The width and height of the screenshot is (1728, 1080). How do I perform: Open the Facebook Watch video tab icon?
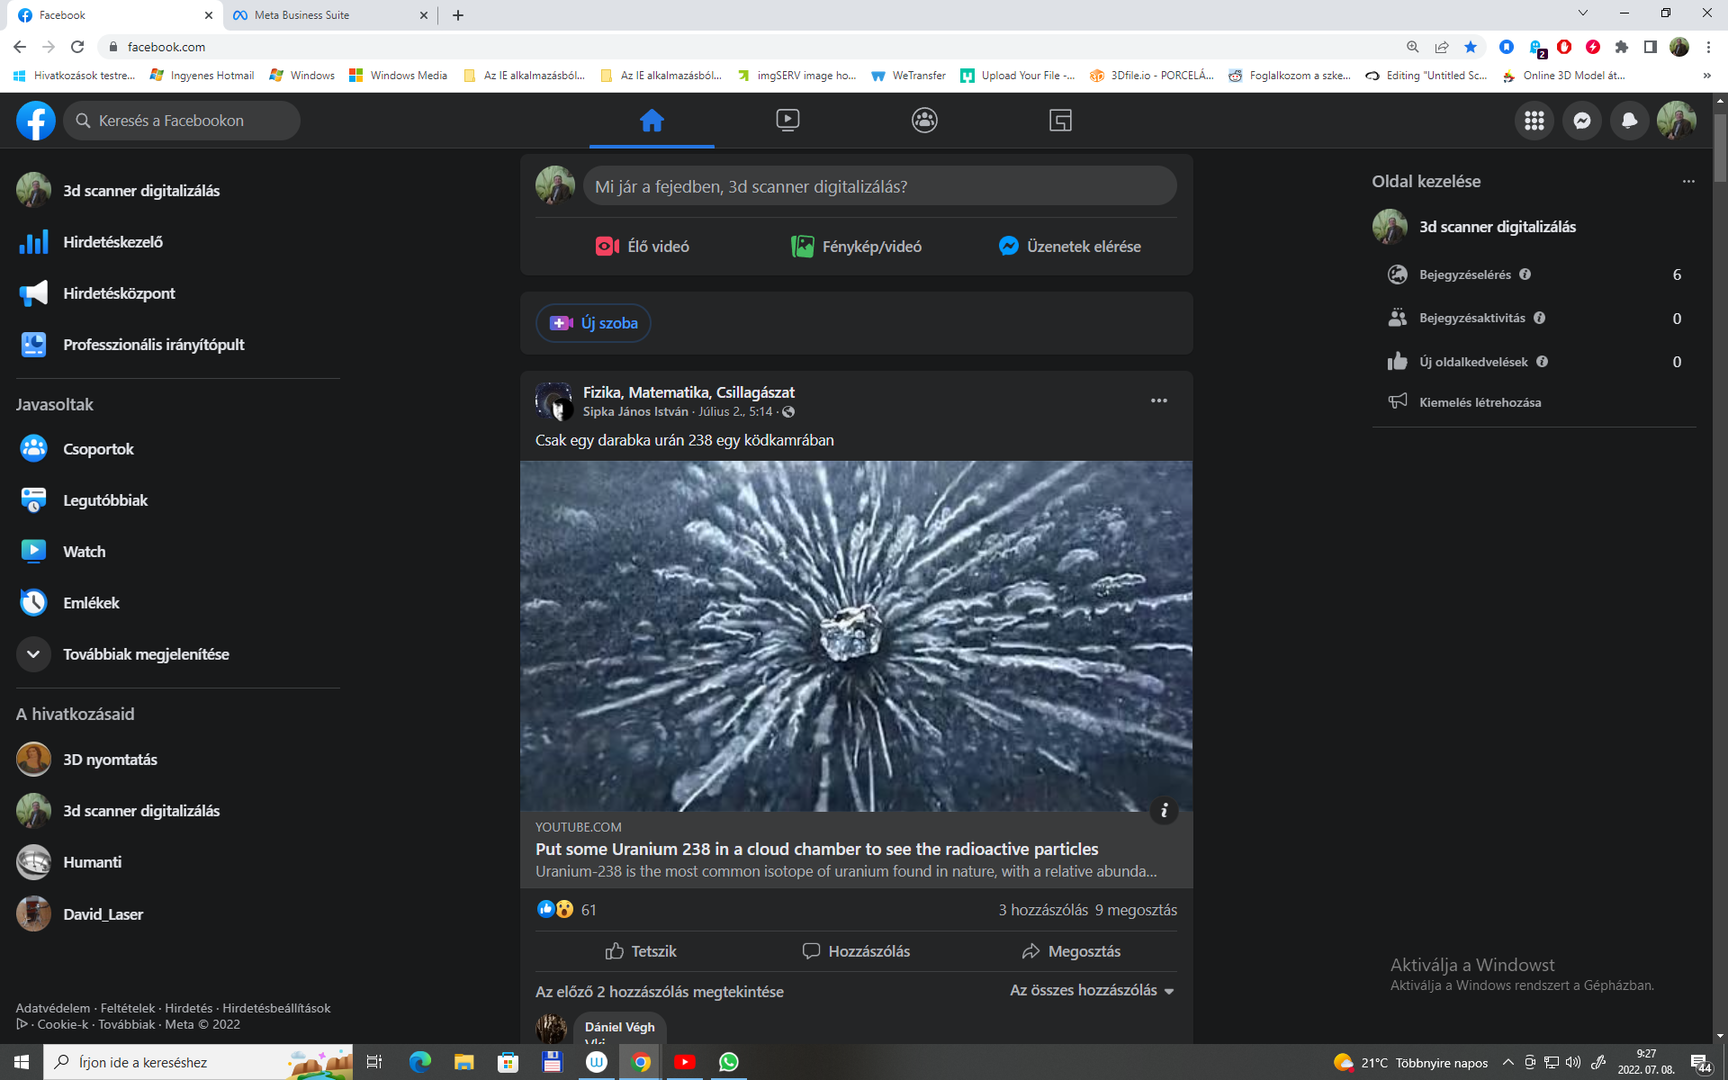coord(787,120)
